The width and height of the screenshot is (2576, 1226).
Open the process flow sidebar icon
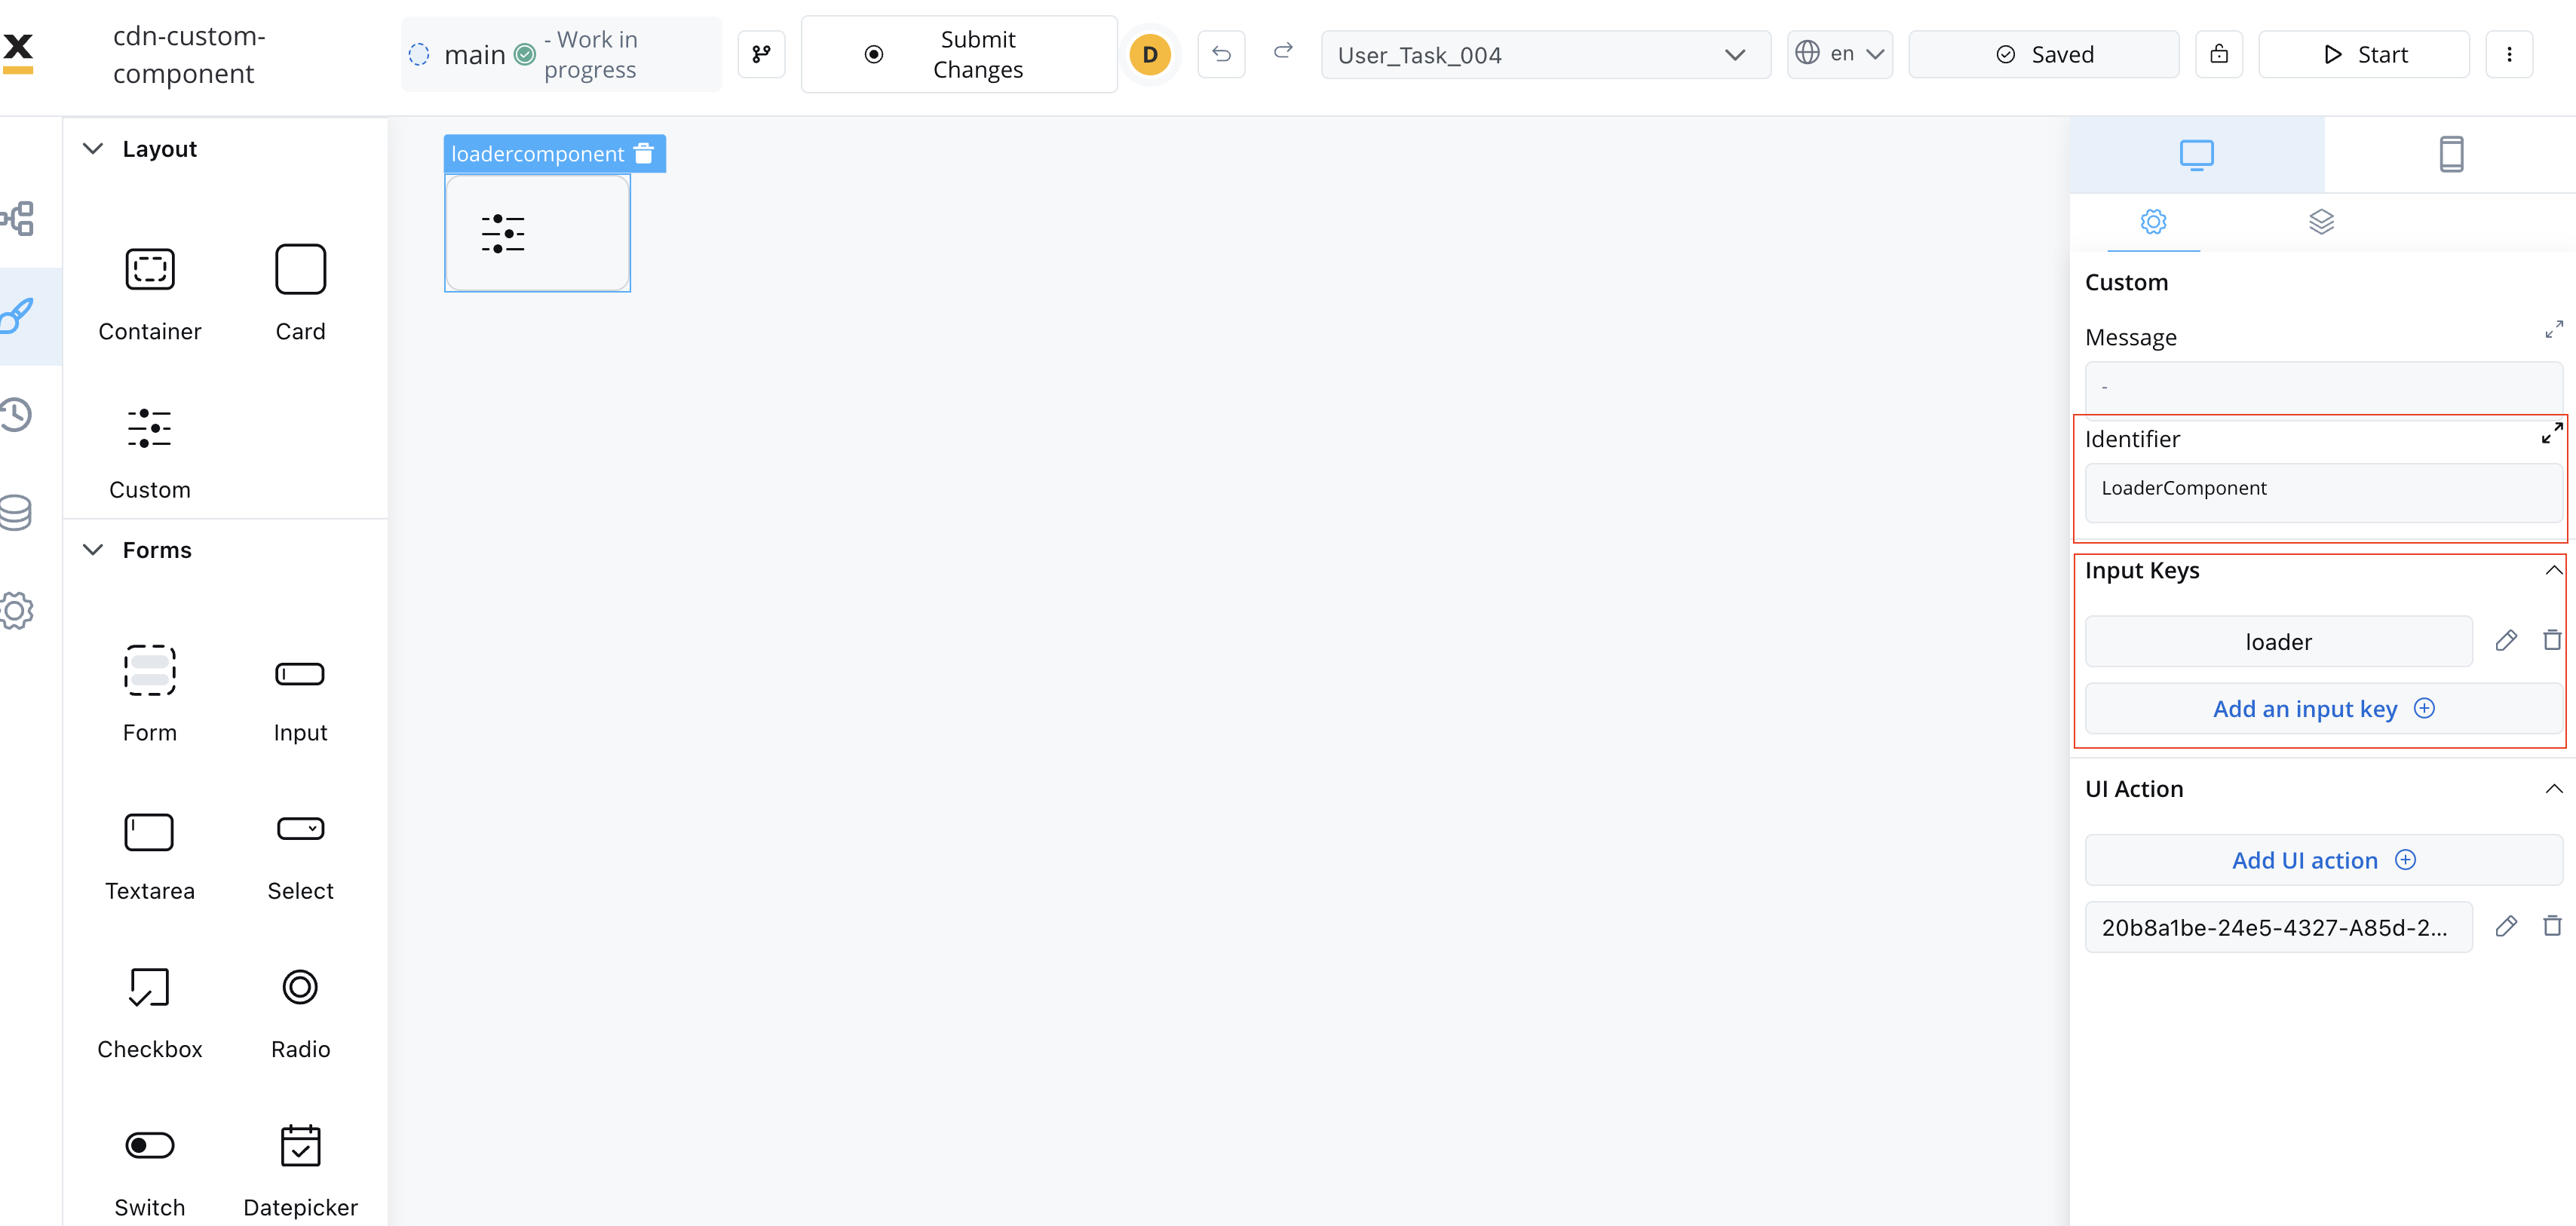pos(18,218)
